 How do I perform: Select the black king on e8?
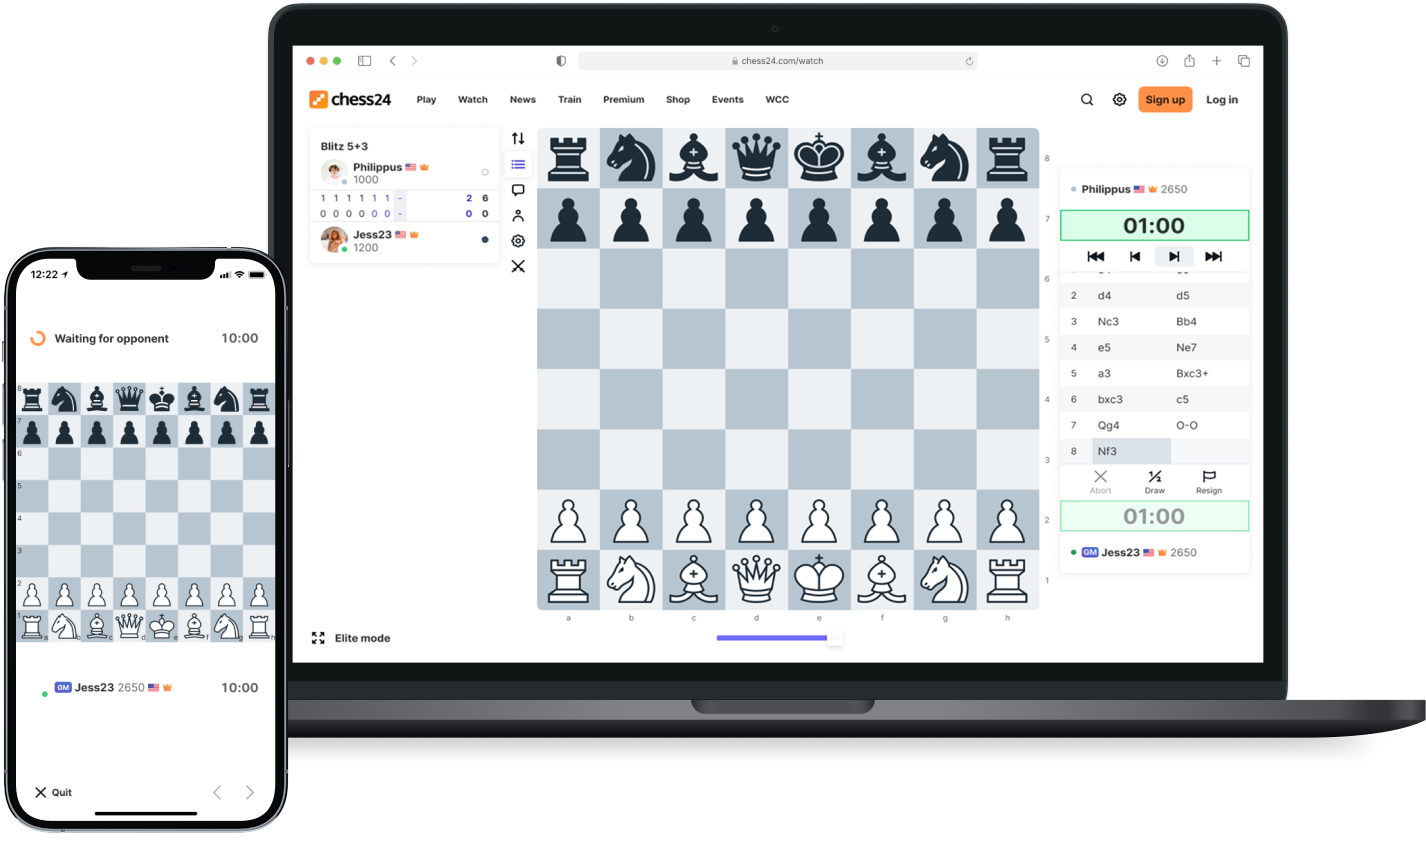tap(819, 158)
